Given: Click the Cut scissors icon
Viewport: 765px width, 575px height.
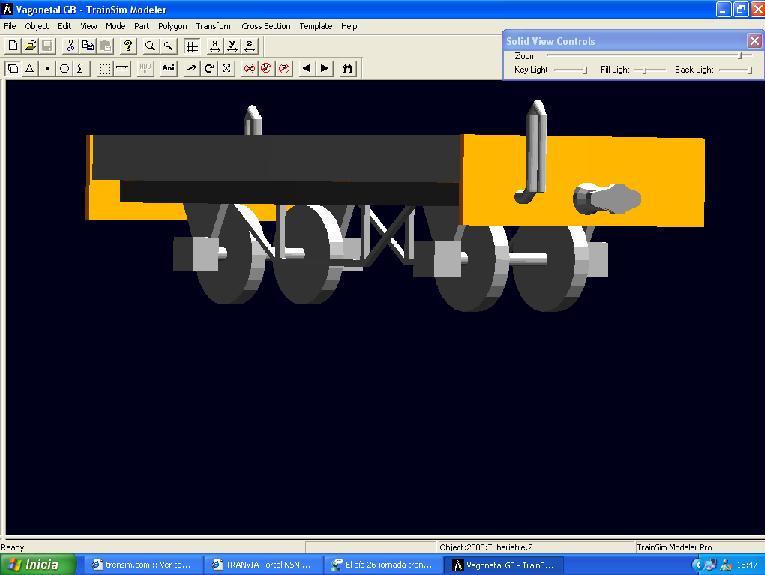Looking at the screenshot, I should [71, 46].
